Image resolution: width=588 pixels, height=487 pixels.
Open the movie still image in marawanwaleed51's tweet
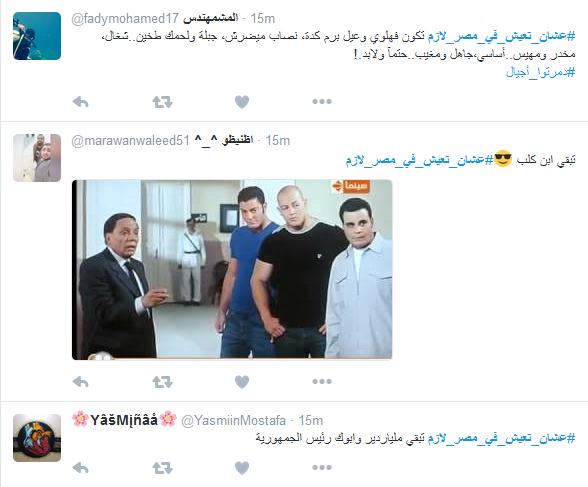(232, 270)
